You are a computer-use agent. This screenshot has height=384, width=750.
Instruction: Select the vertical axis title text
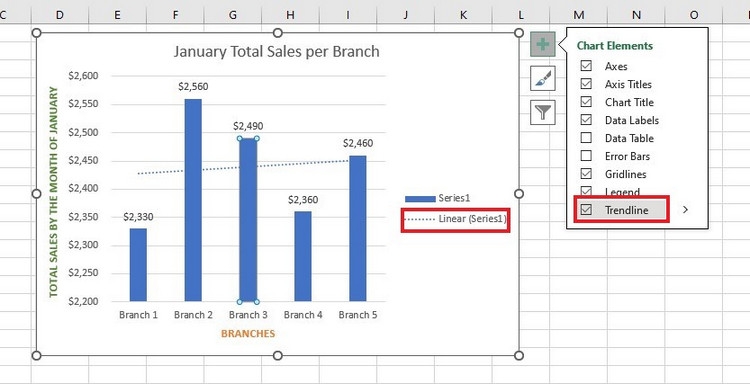click(54, 192)
